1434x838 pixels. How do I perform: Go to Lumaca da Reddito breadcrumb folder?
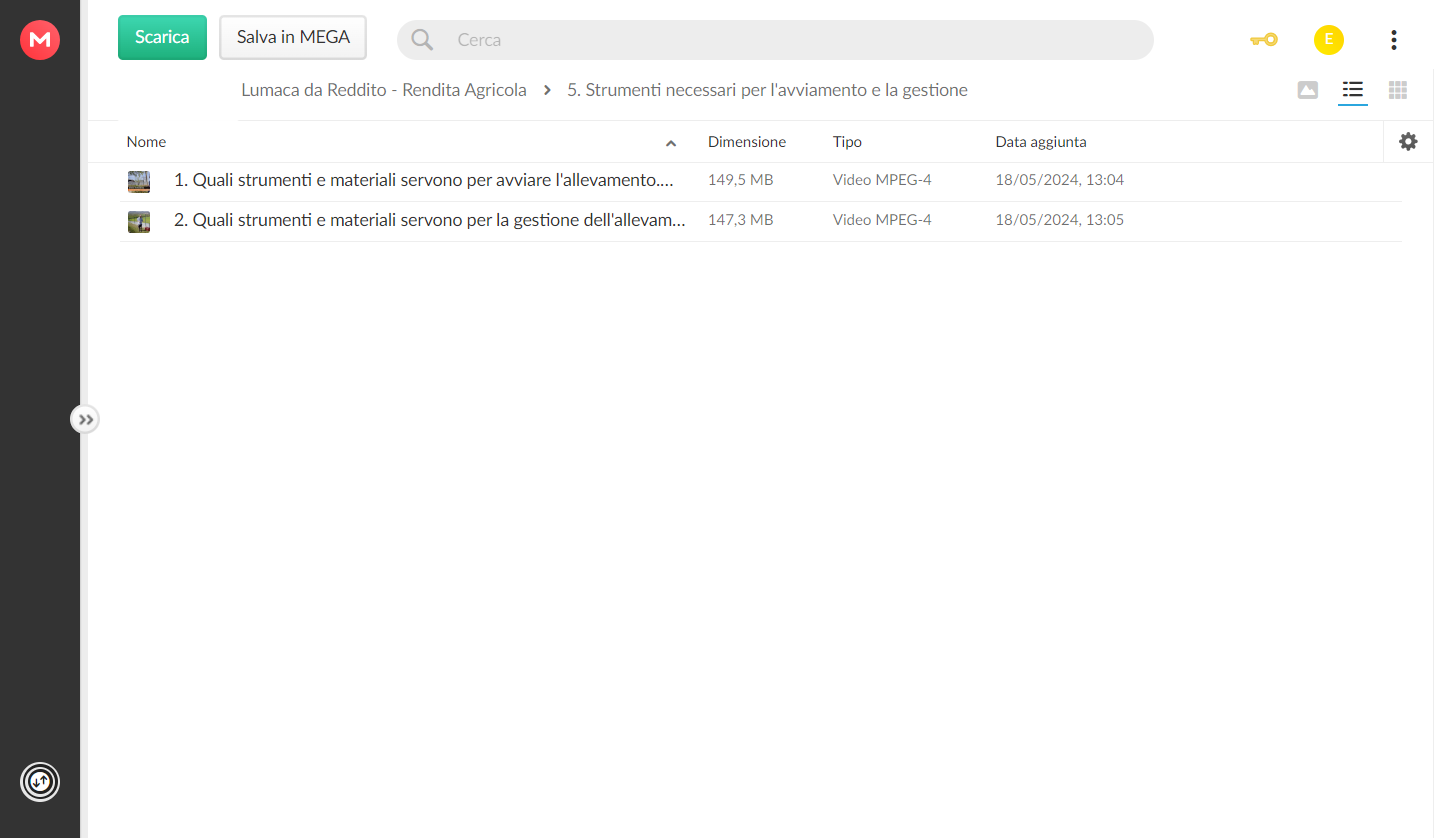(x=384, y=90)
